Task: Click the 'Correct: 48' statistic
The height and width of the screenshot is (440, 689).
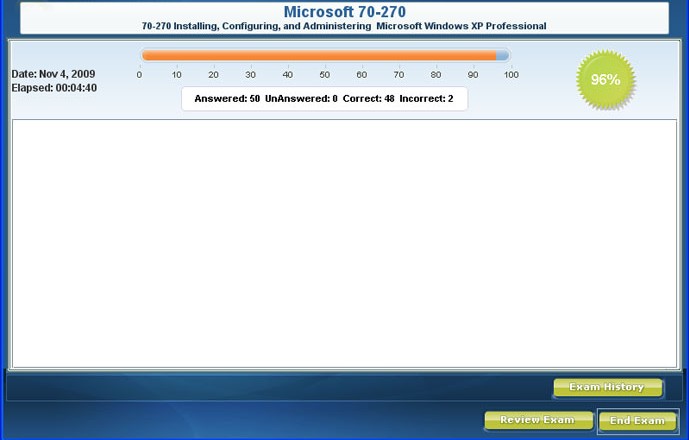Action: (368, 99)
